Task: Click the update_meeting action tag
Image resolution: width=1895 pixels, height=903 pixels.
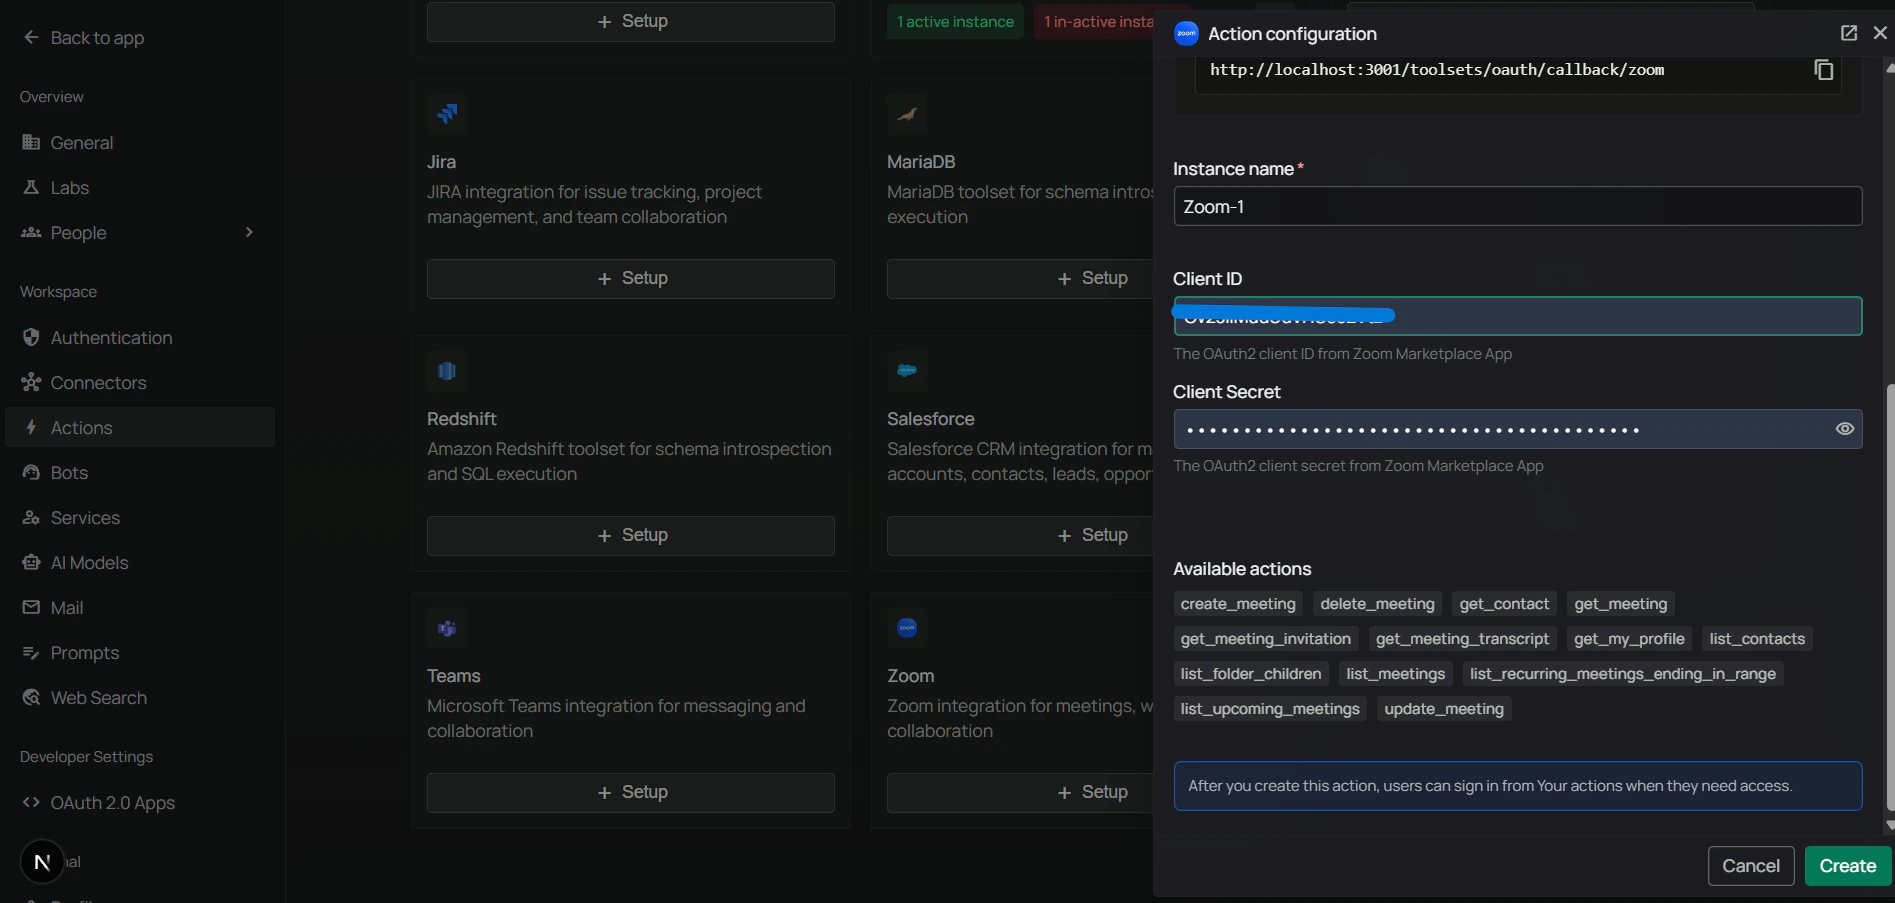Action: (x=1444, y=709)
